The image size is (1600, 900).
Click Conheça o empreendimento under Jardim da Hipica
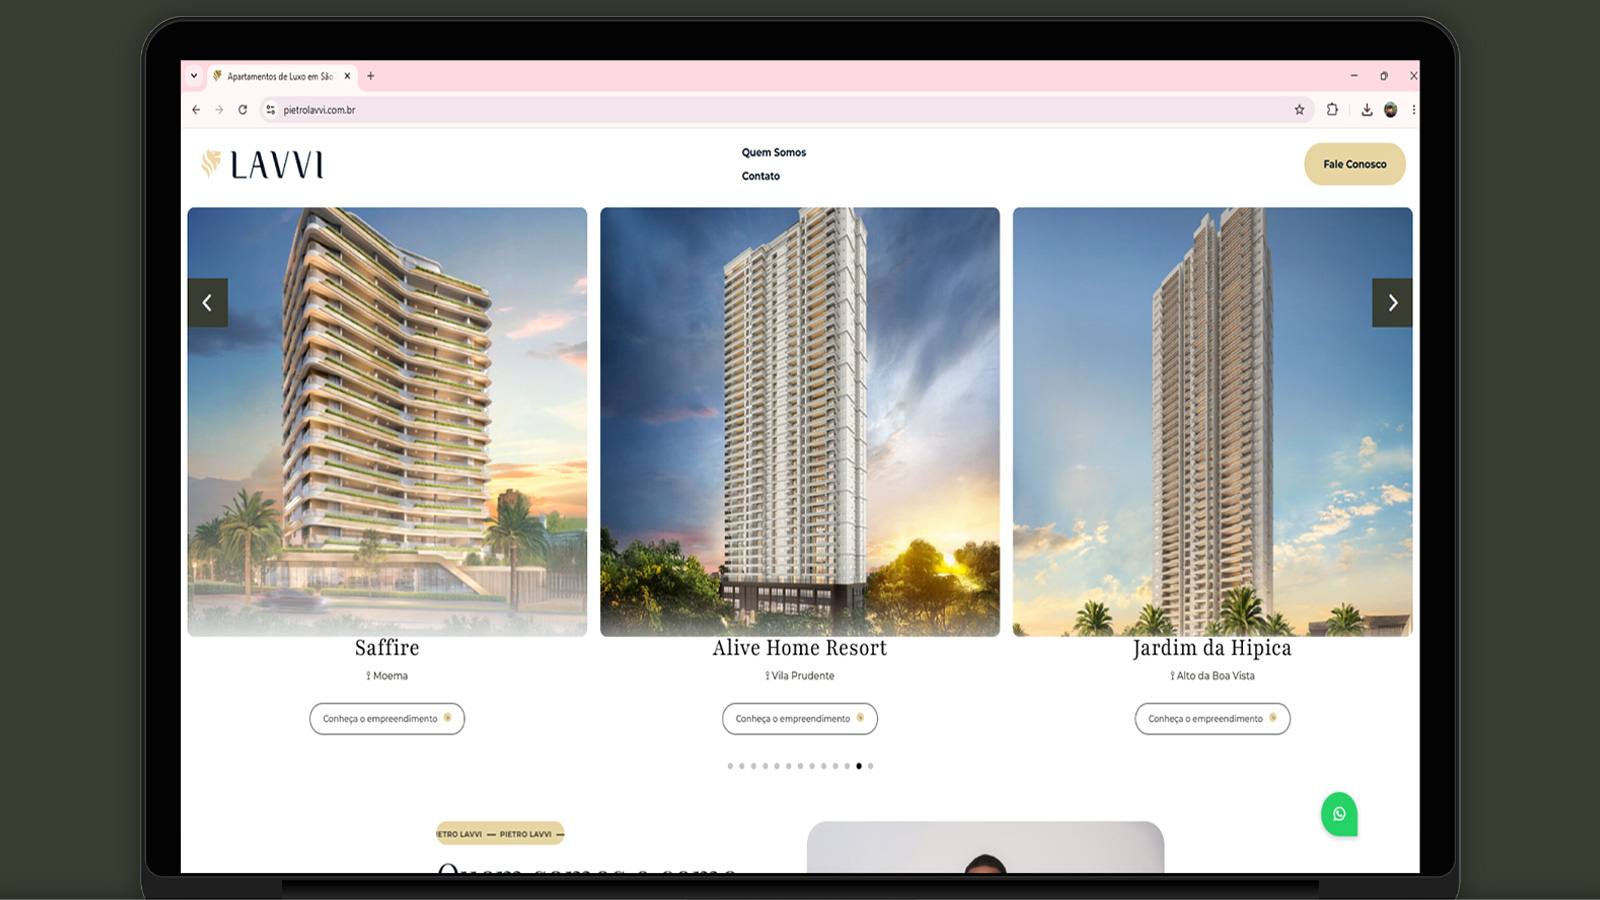(1212, 719)
